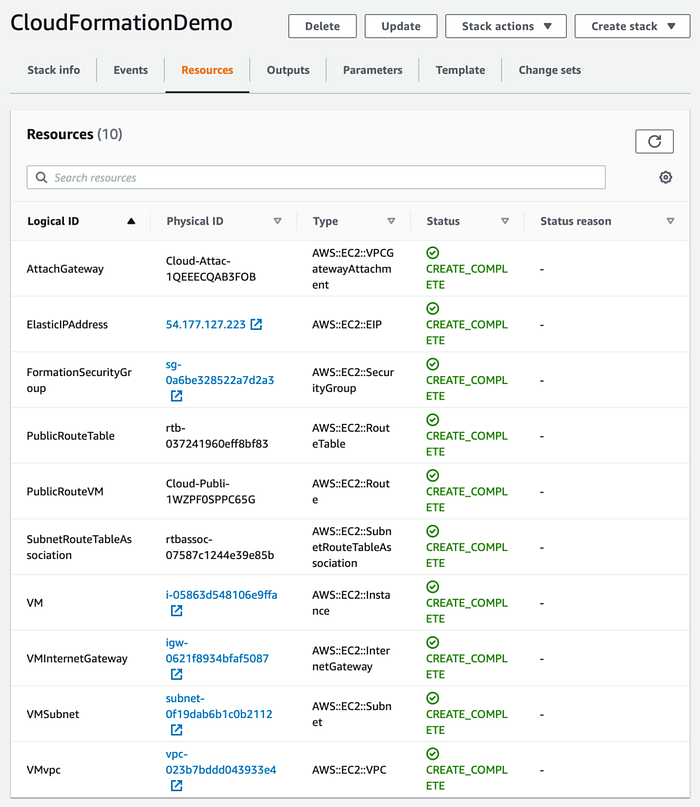Click VMvpc success status icon

(x=433, y=753)
